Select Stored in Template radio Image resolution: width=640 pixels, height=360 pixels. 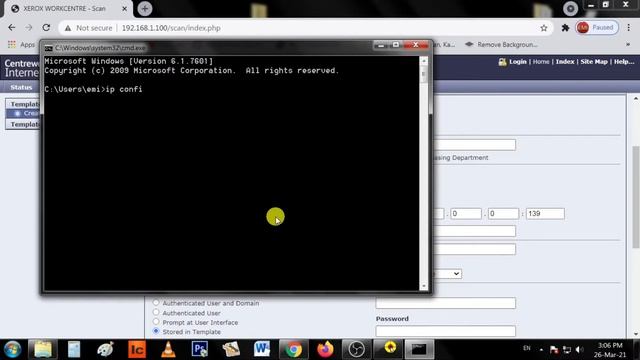pyautogui.click(x=156, y=331)
